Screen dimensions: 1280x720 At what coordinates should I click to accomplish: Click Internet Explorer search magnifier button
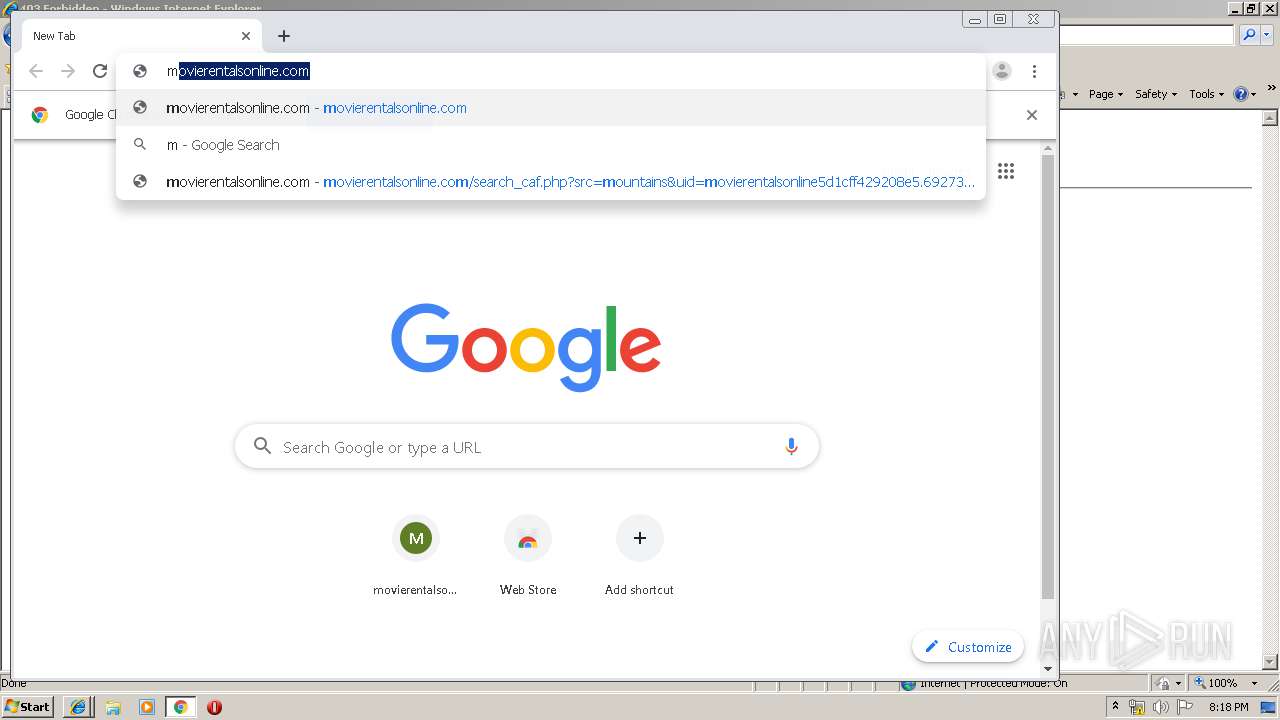click(x=1249, y=35)
